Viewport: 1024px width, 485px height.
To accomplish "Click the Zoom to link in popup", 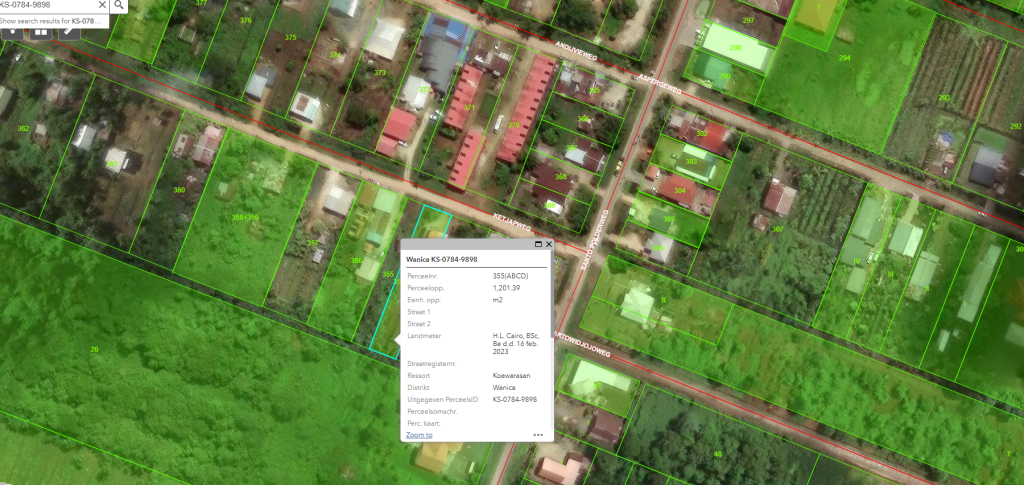I will (419, 435).
